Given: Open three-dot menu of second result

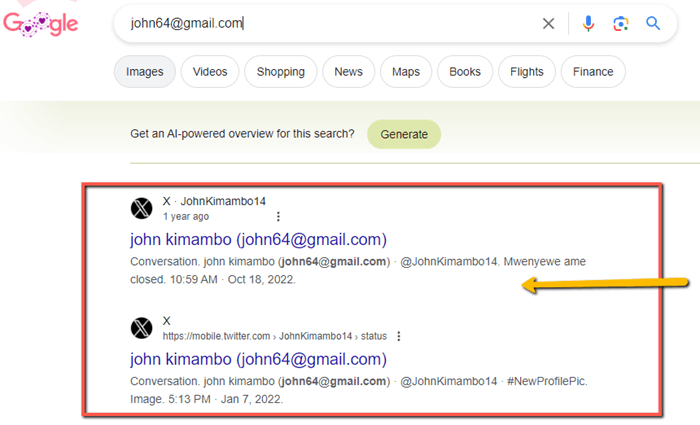Looking at the screenshot, I should (x=398, y=336).
